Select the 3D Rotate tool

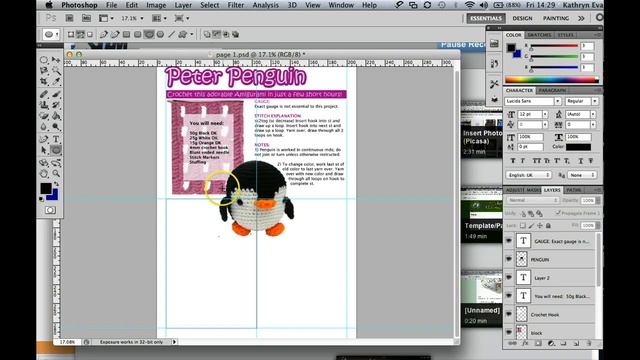pos(44,163)
